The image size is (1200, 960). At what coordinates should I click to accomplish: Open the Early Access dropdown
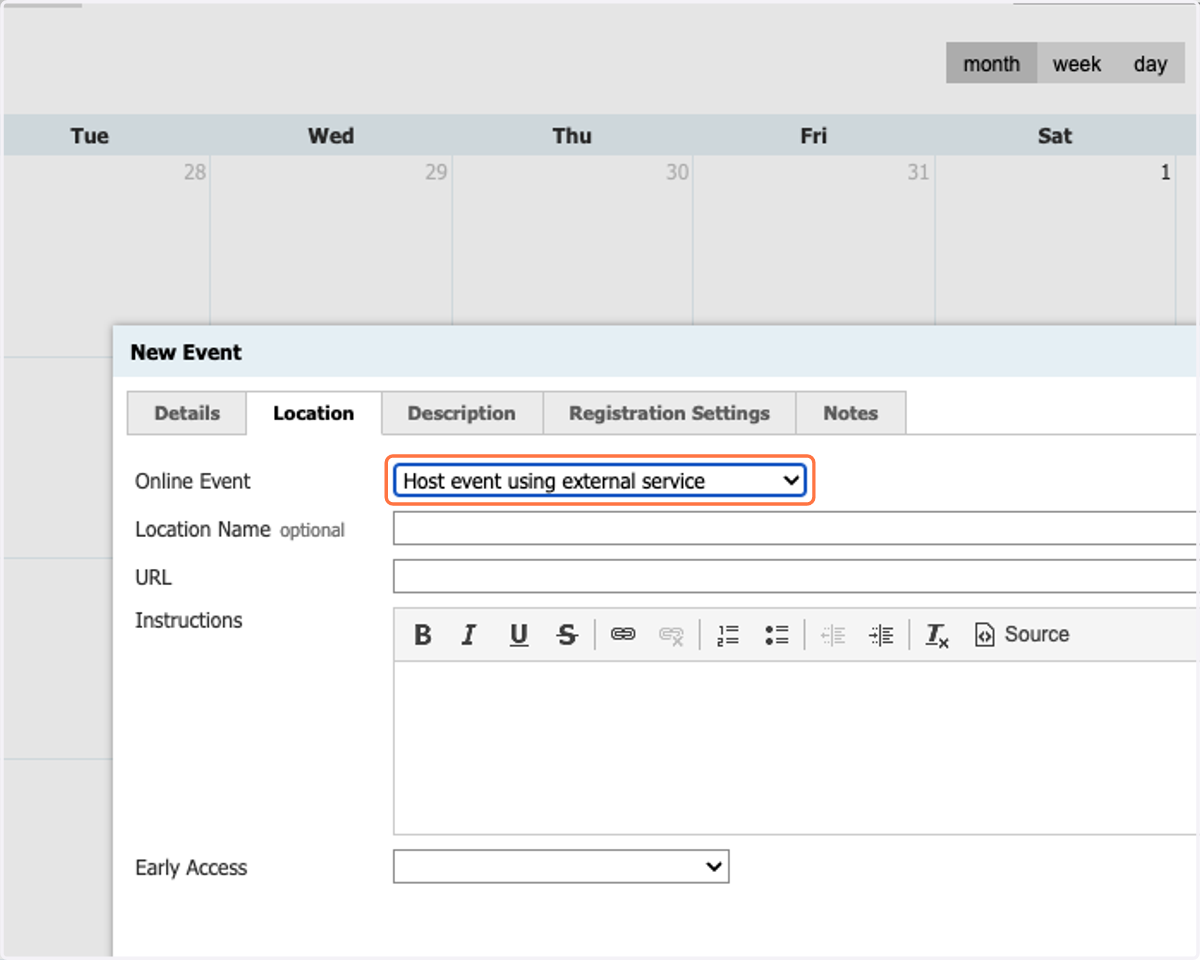coord(561,867)
